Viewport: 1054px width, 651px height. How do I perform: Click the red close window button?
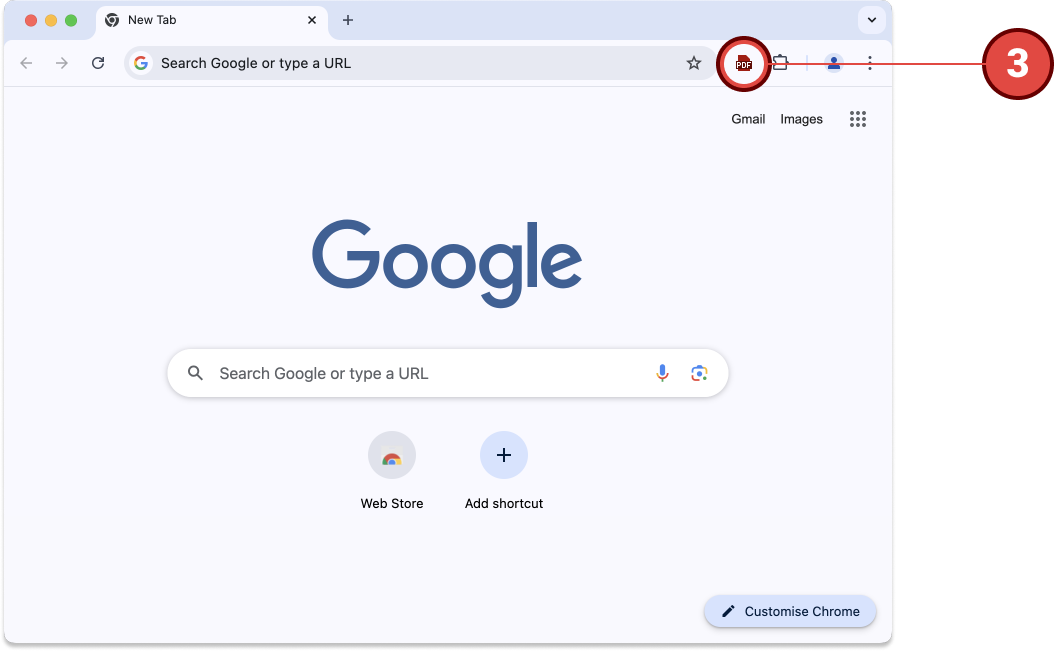31,20
